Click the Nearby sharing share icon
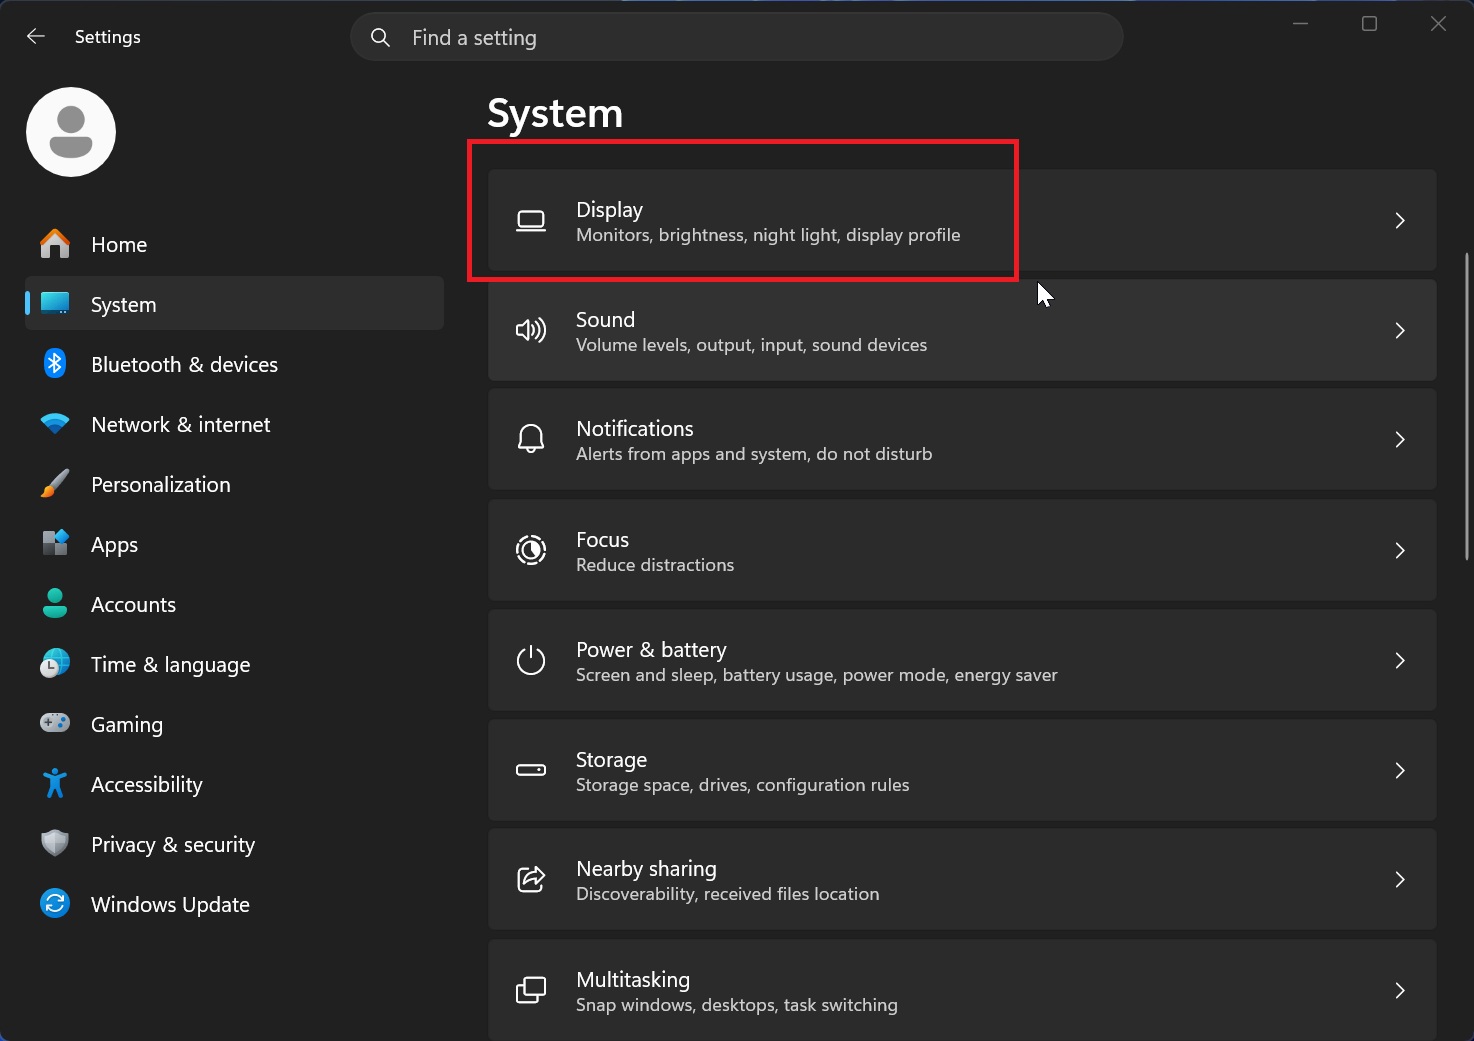This screenshot has height=1041, width=1474. [531, 879]
